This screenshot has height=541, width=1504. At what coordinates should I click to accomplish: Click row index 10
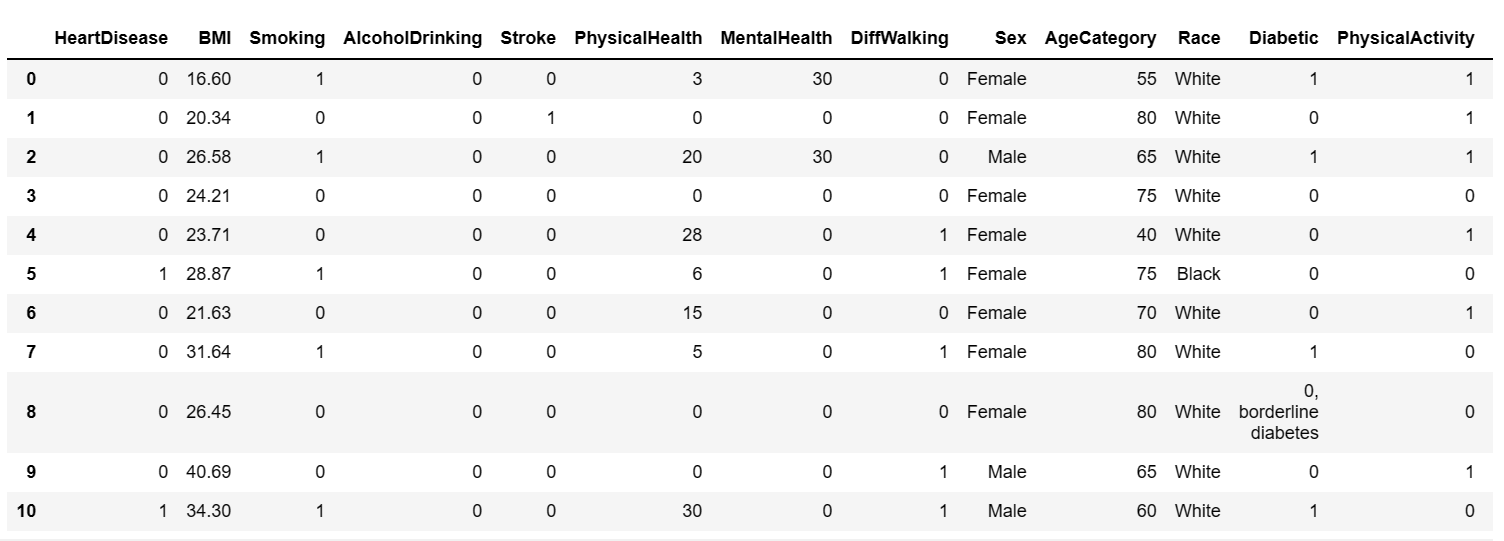[27, 511]
